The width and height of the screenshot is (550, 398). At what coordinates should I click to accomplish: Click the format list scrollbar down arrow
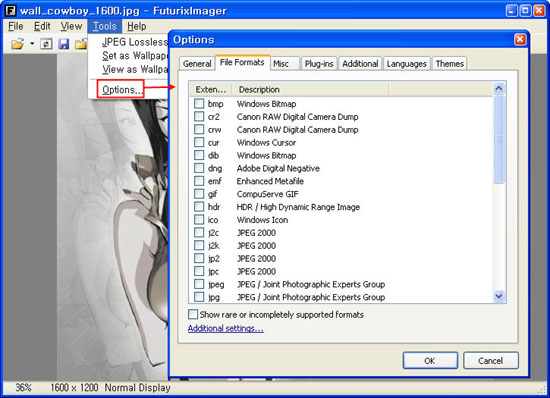(x=499, y=297)
